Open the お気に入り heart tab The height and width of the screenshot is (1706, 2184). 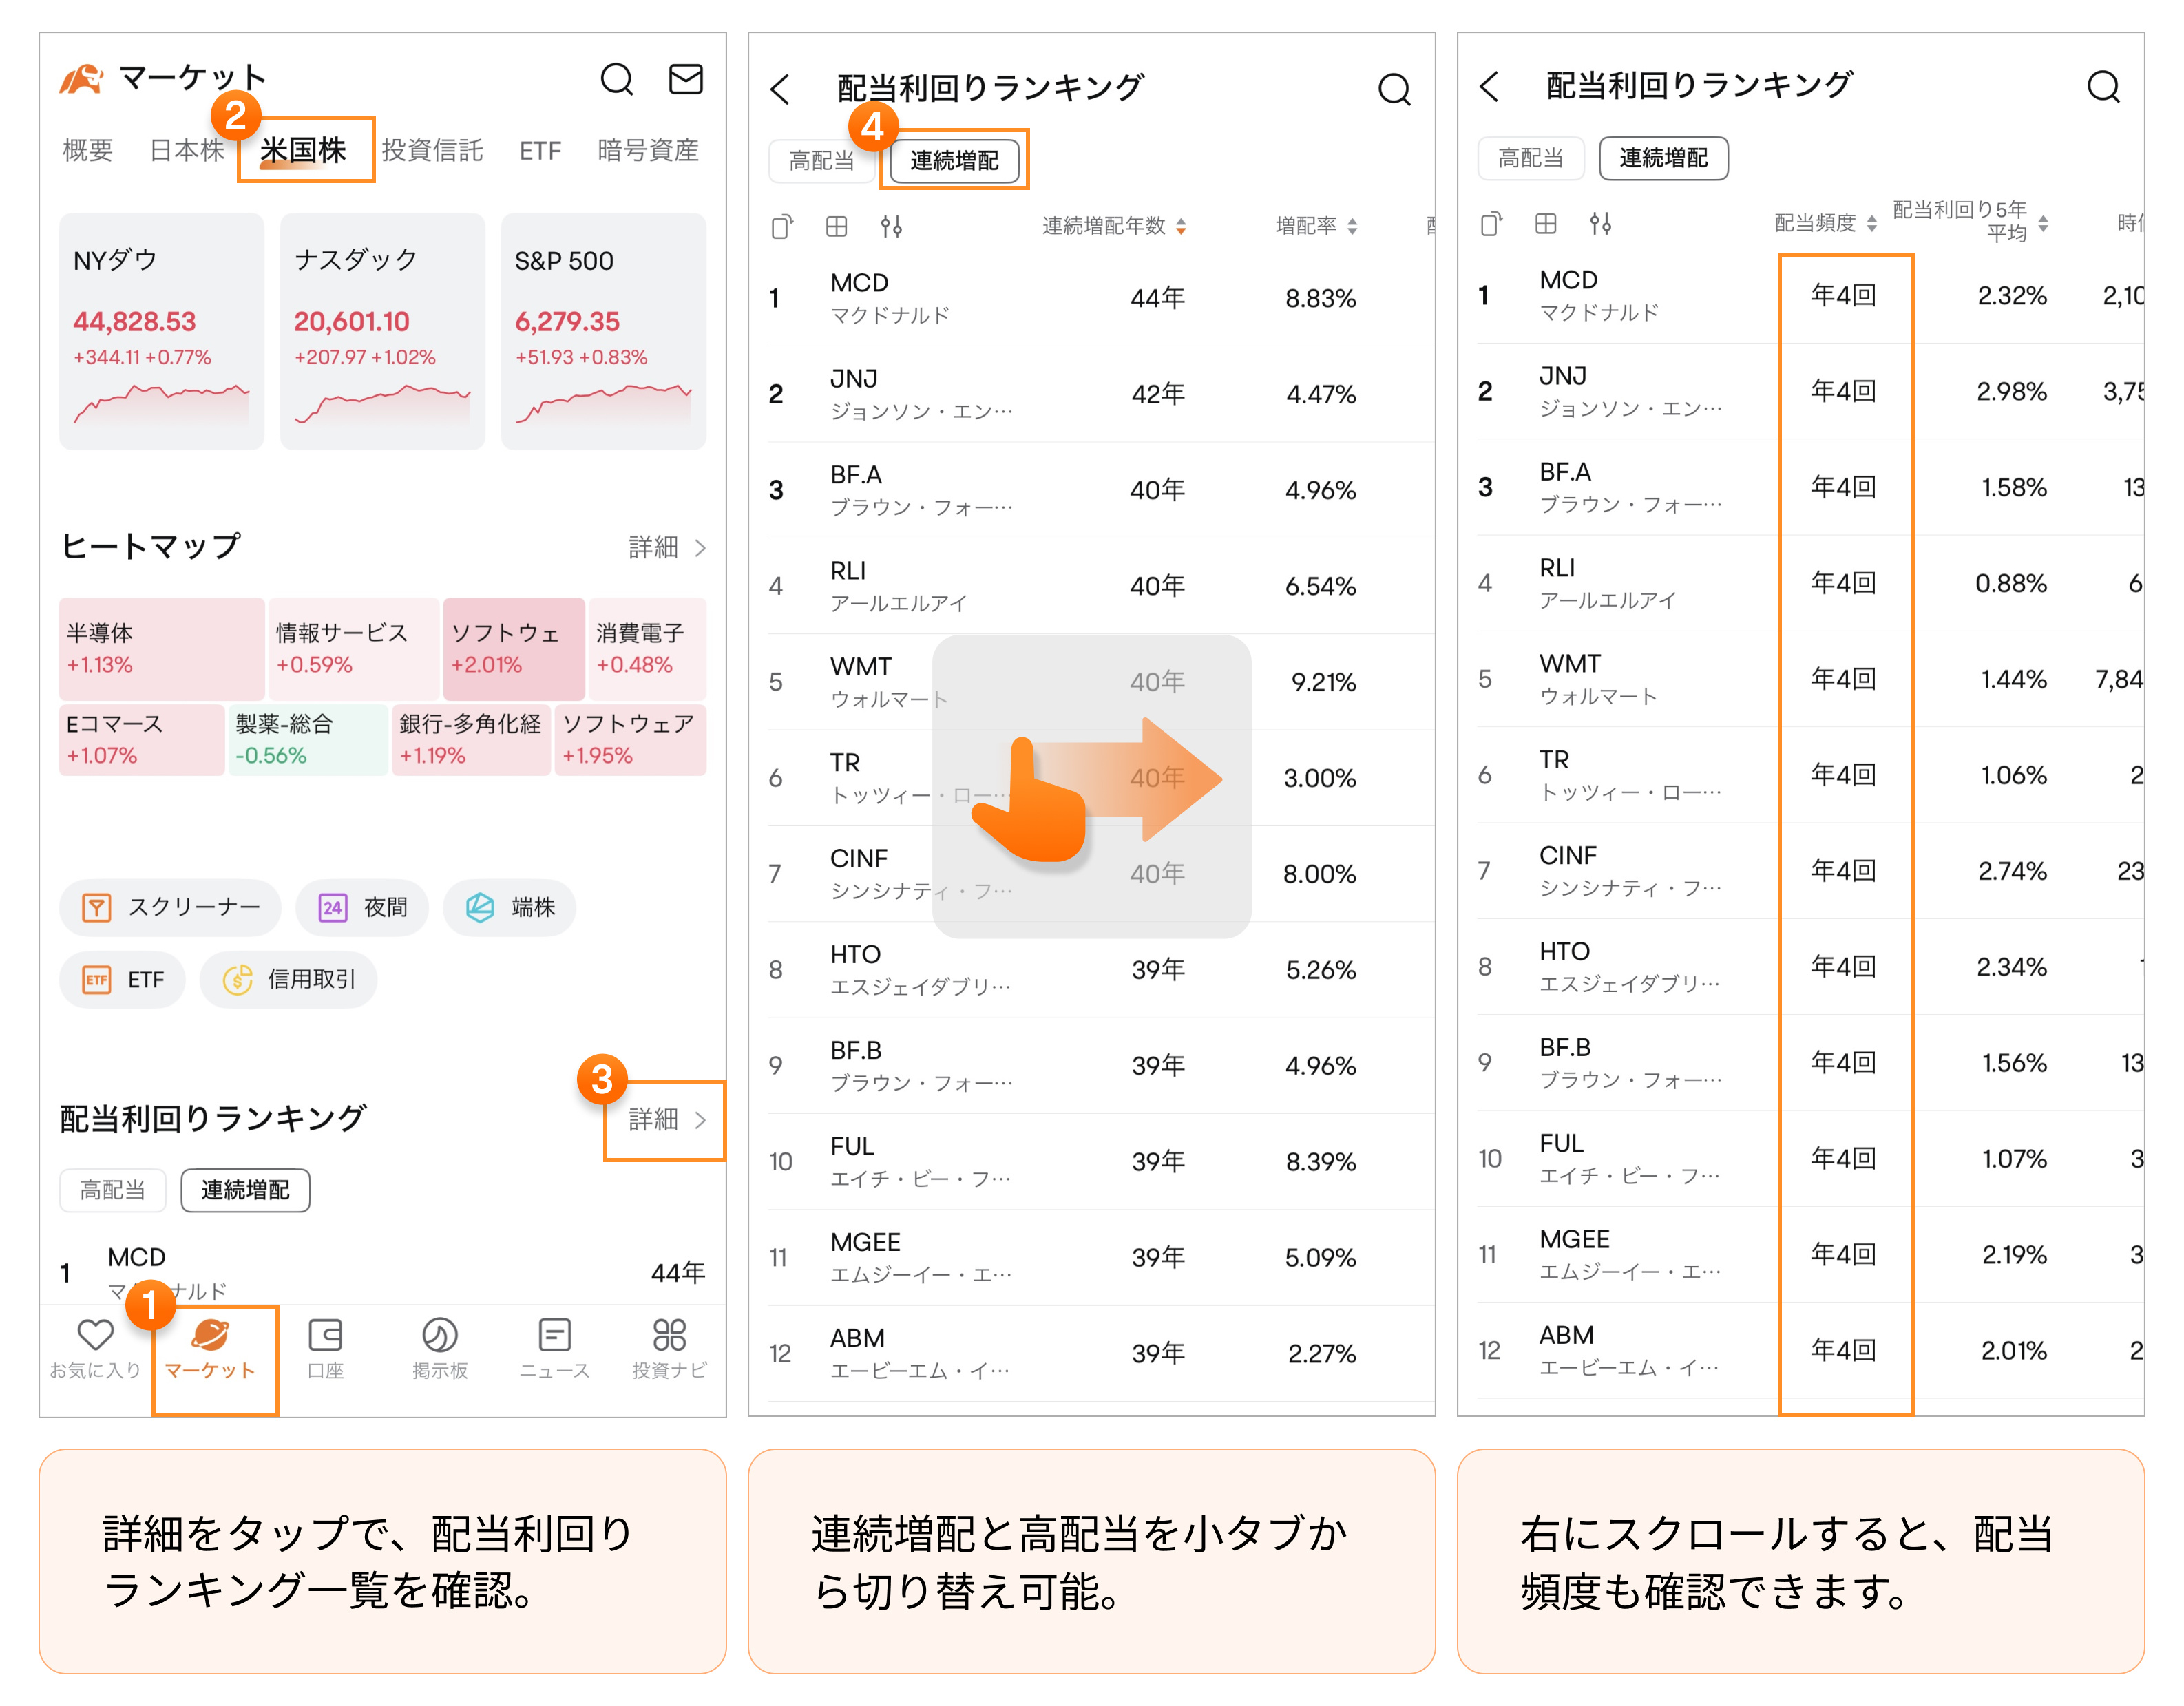(95, 1348)
